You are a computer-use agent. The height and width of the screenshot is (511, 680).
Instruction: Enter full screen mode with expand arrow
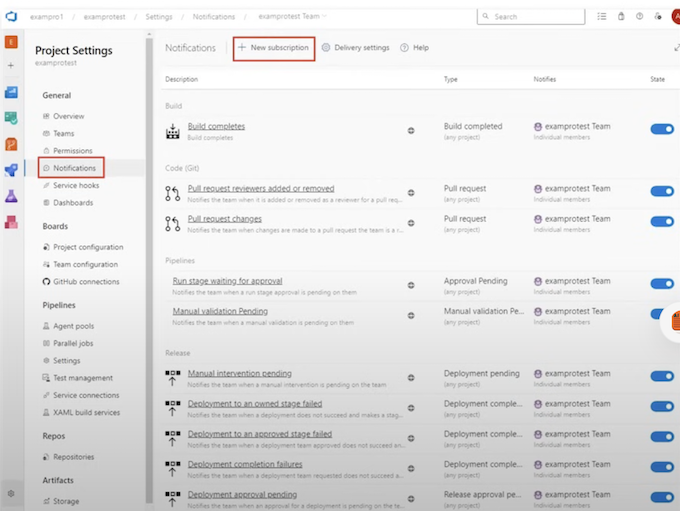[676, 48]
